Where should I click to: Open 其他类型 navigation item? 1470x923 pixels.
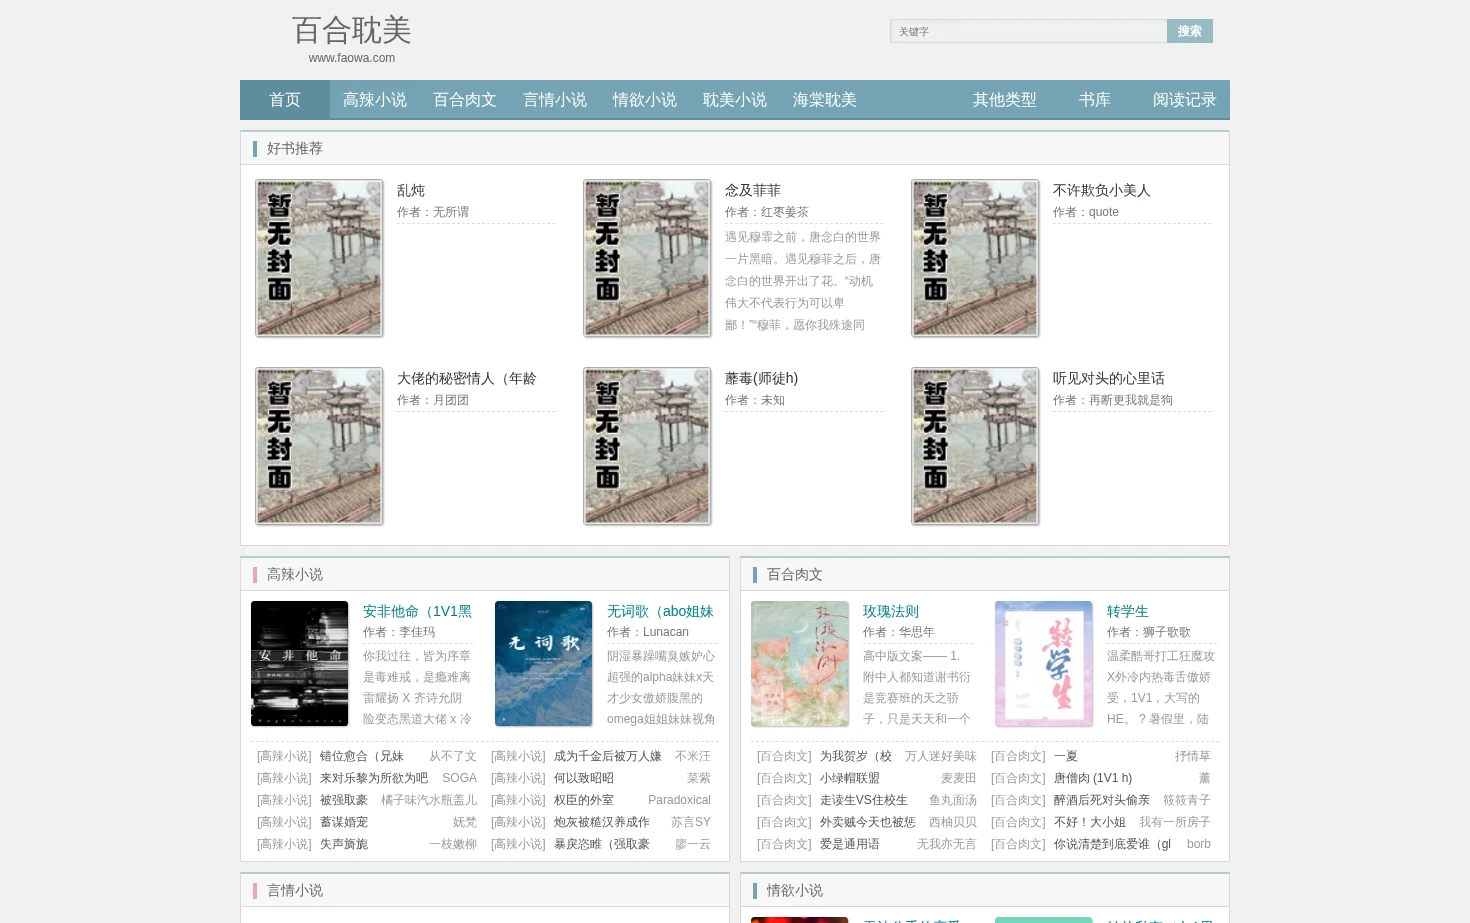point(1005,100)
